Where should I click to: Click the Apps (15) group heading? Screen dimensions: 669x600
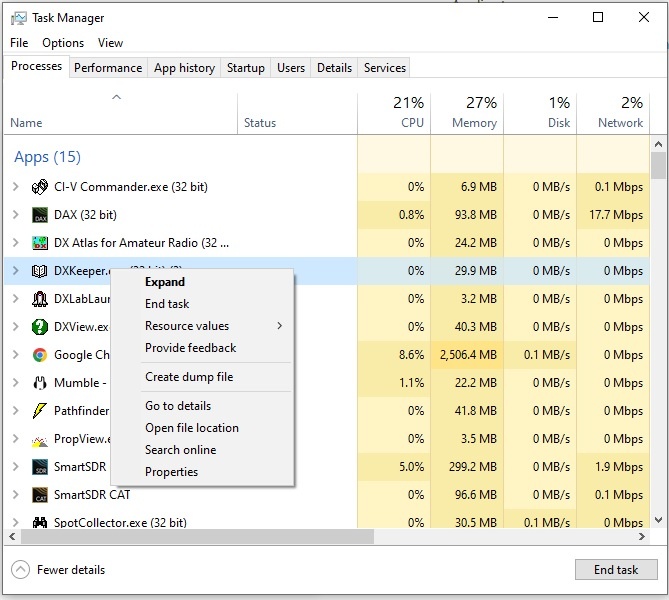click(47, 157)
